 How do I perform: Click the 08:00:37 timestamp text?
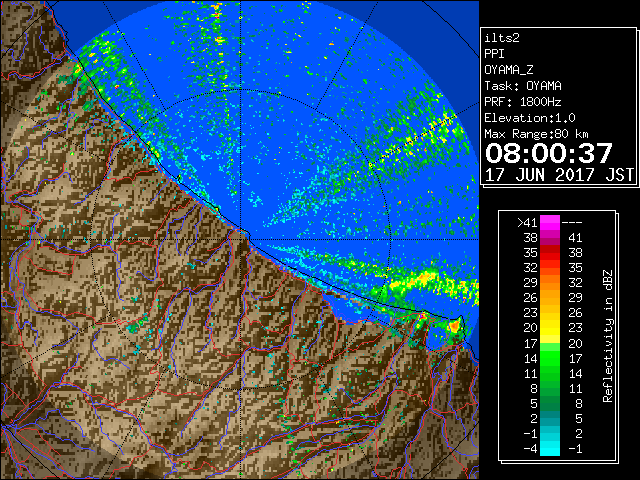(x=549, y=153)
